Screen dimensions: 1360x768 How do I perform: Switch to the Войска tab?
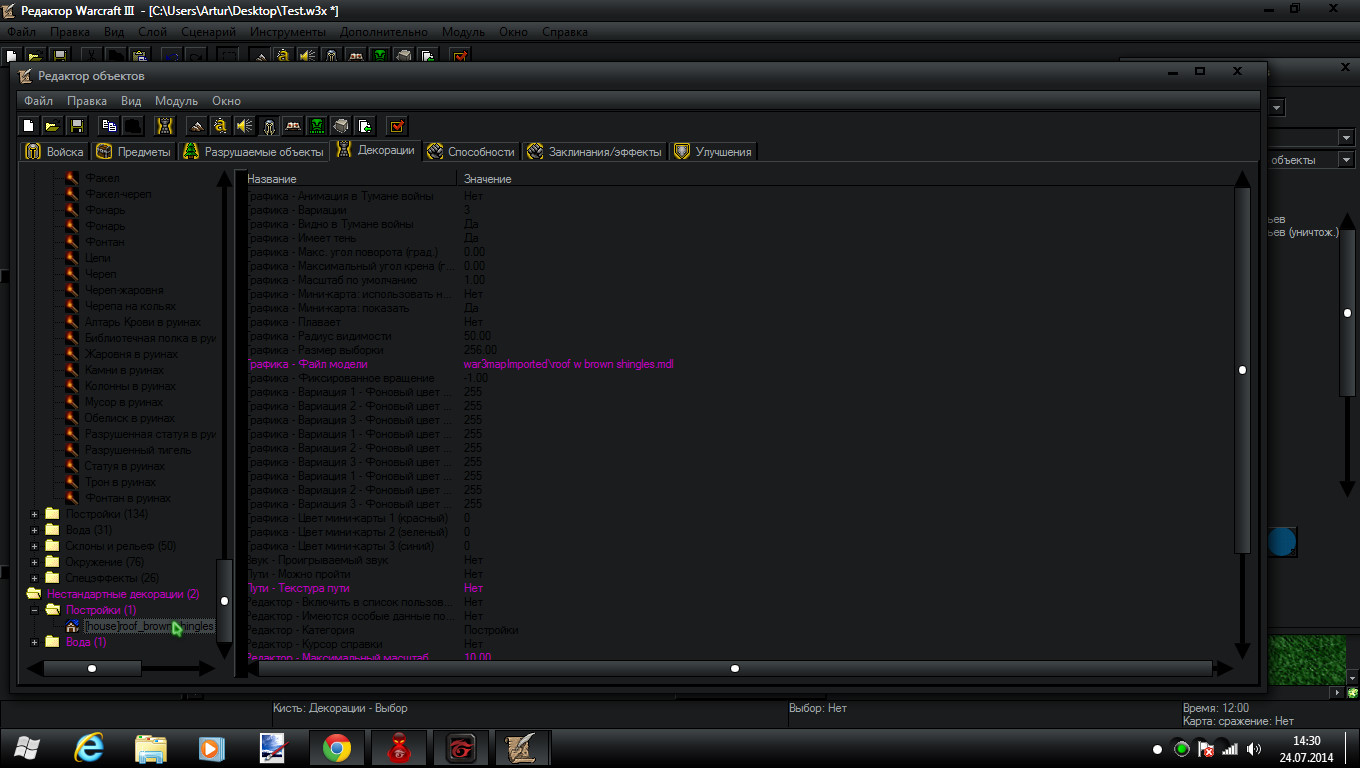[55, 151]
